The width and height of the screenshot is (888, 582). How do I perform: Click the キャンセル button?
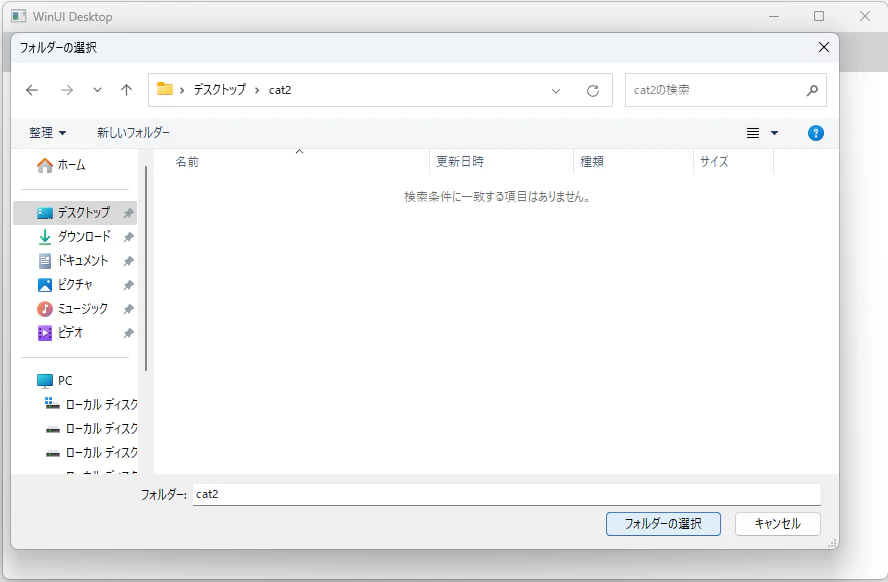tap(778, 524)
